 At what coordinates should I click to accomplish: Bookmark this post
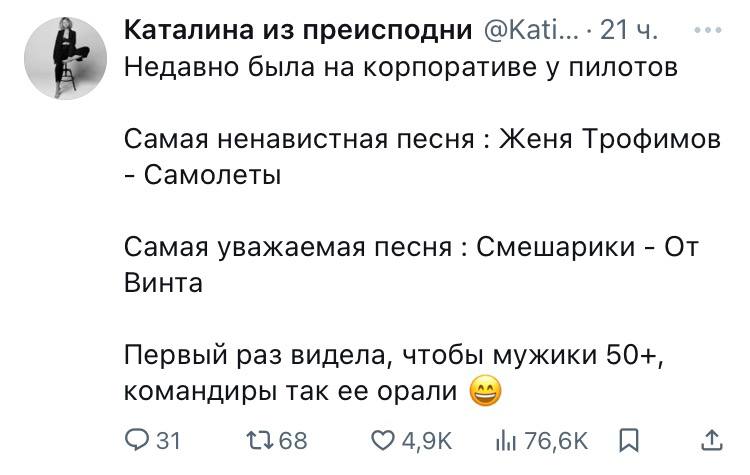pyautogui.click(x=629, y=440)
